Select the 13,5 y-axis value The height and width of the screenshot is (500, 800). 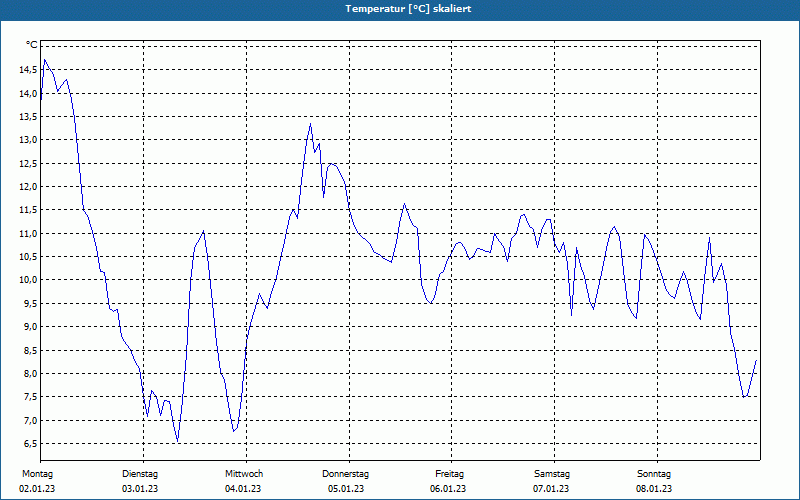(28, 116)
